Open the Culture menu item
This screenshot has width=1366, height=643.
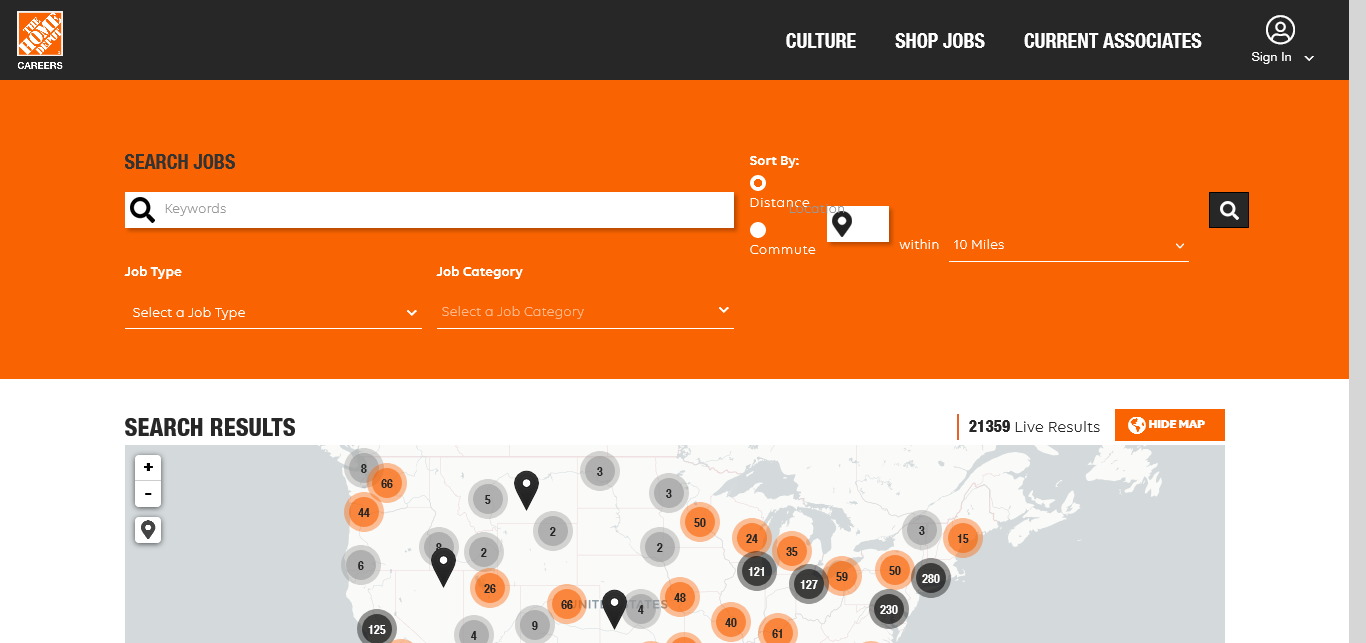[x=820, y=41]
